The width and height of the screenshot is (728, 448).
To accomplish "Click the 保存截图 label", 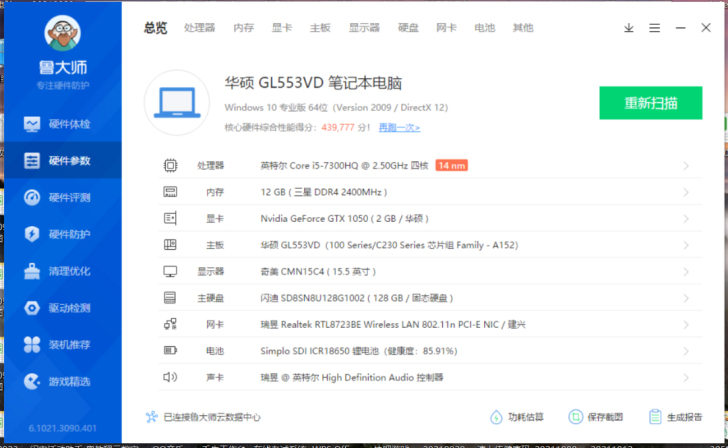I will [x=605, y=417].
